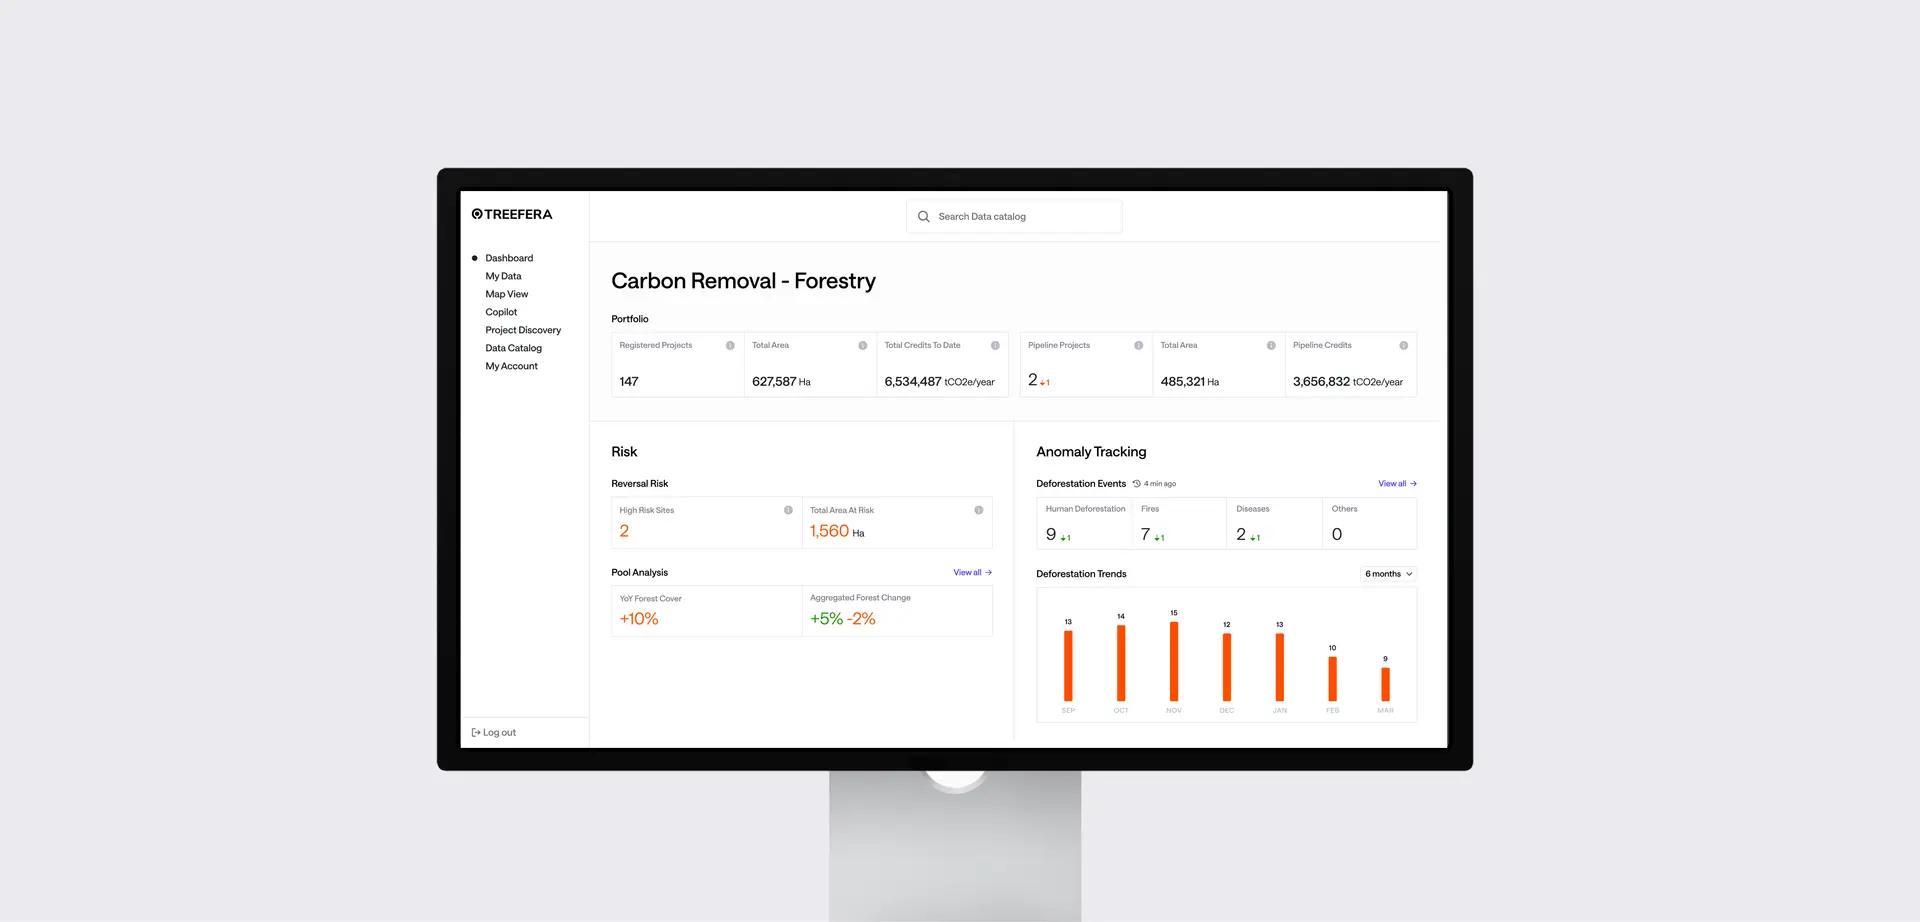The image size is (1920, 922).
Task: Open info icon for Total Credits To Date
Action: pos(995,346)
